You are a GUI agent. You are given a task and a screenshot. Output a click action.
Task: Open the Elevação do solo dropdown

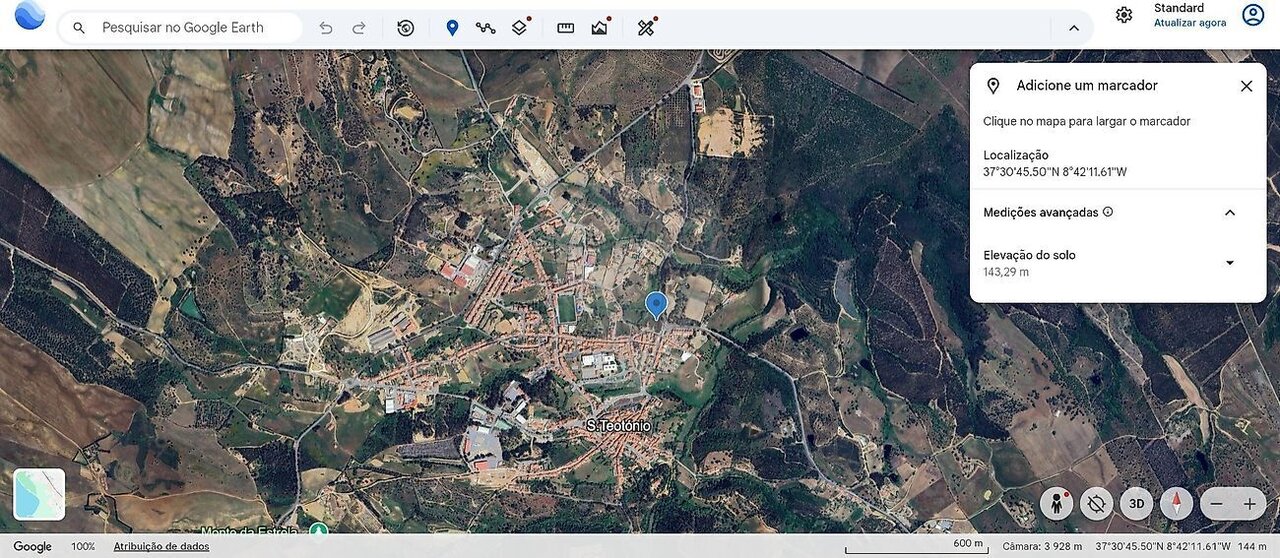(x=1230, y=263)
